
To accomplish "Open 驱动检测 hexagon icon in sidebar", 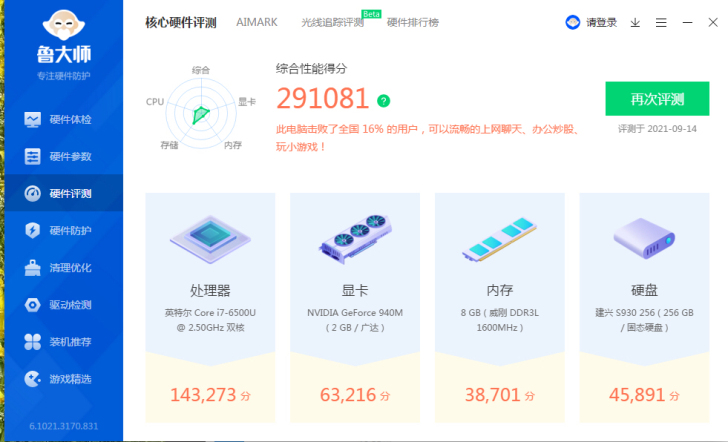I will pyautogui.click(x=32, y=305).
